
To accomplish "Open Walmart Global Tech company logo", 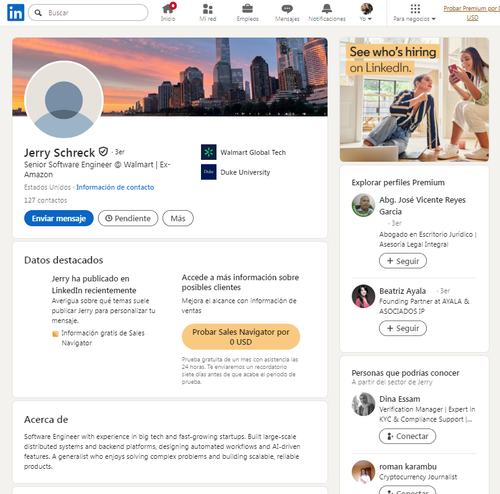I will (209, 152).
